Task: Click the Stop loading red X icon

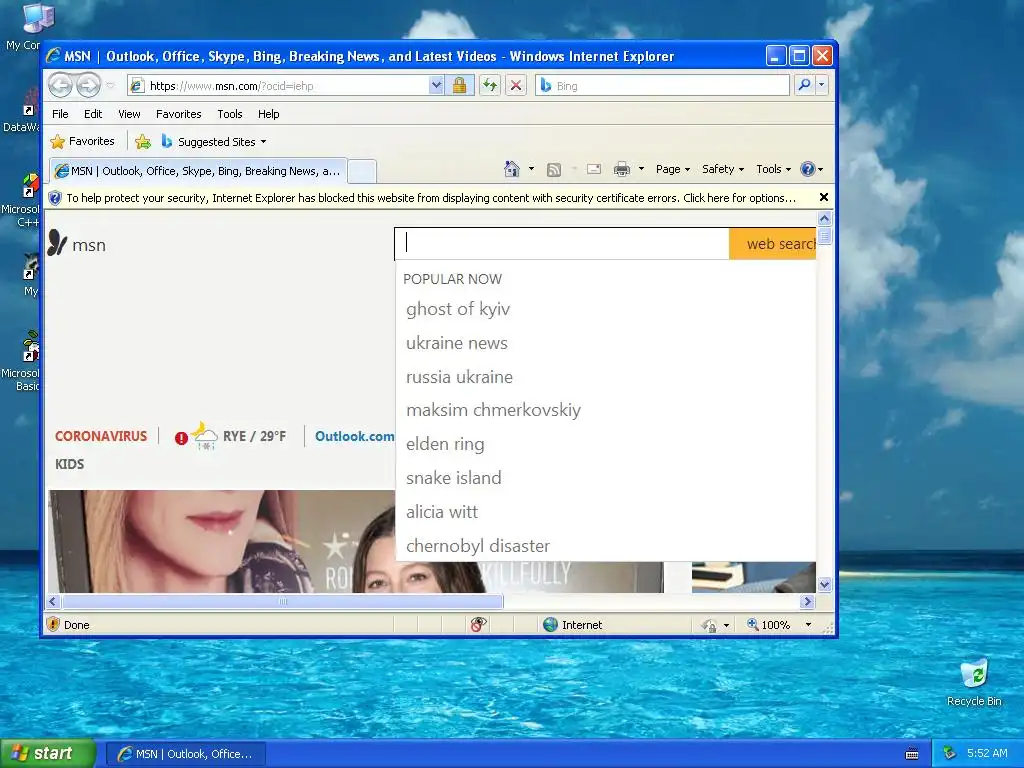Action: [516, 86]
